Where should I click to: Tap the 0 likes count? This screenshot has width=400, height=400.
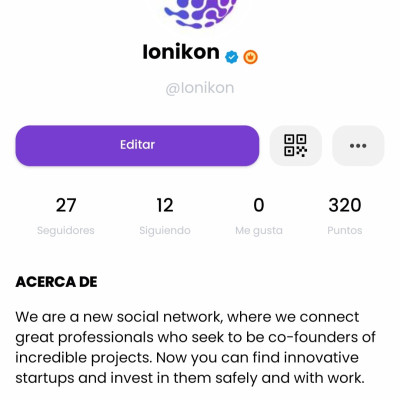259,205
